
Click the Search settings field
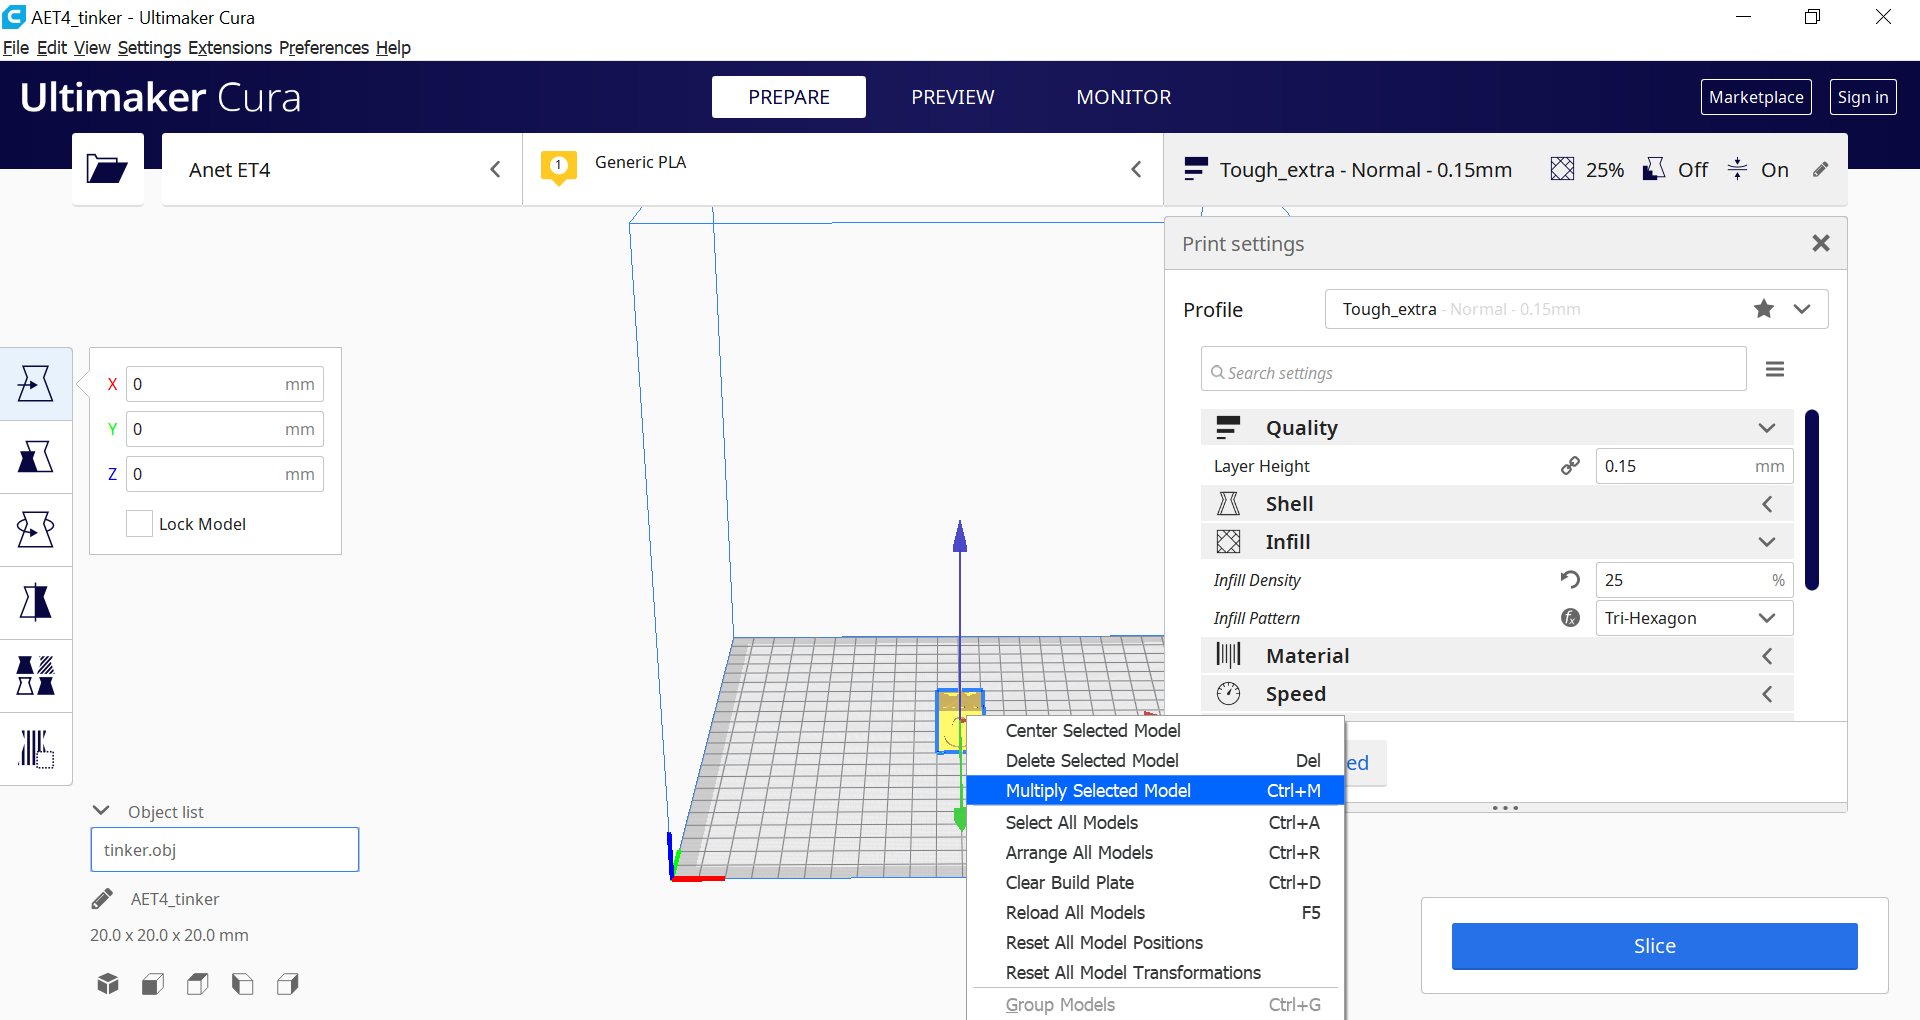pyautogui.click(x=1473, y=369)
